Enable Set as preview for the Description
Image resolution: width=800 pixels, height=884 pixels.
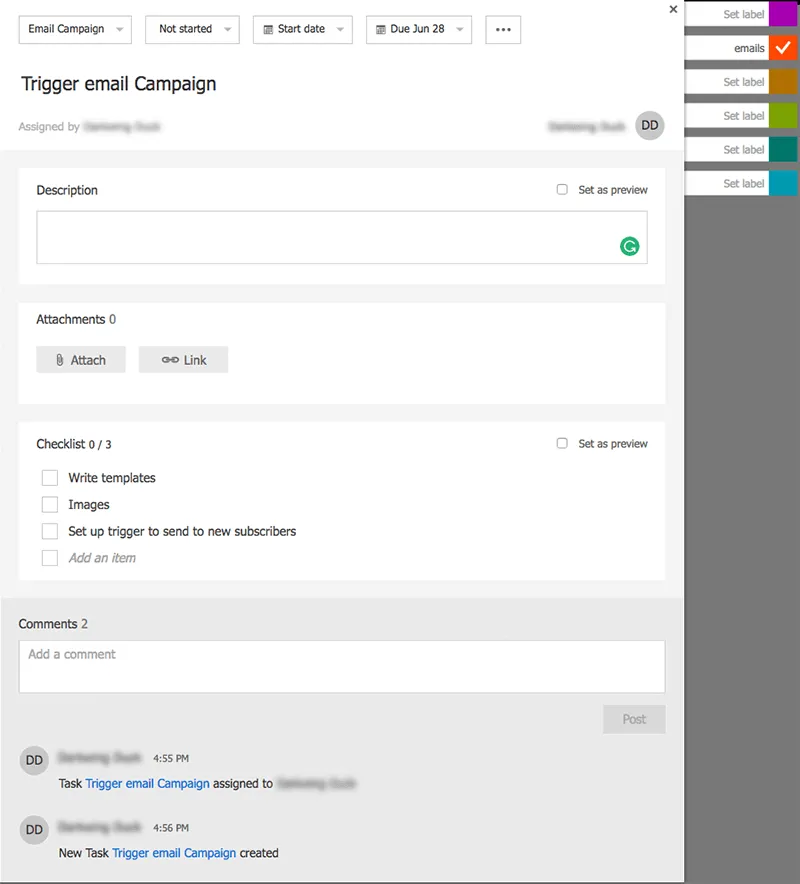[562, 189]
